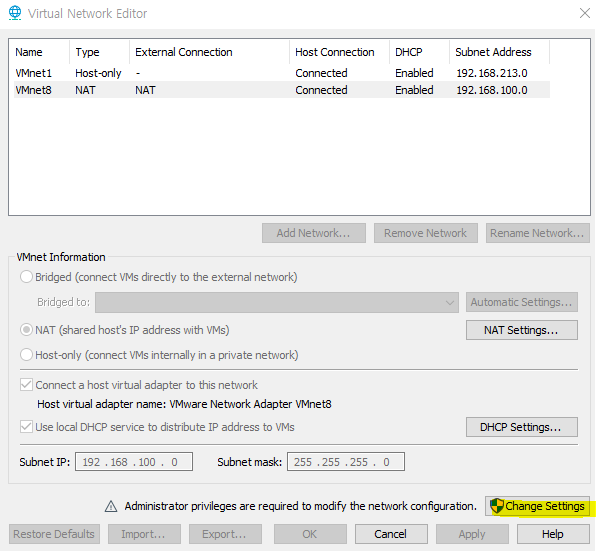Click the Host virtual adapter name text
Image resolution: width=596 pixels, height=551 pixels.
point(184,404)
